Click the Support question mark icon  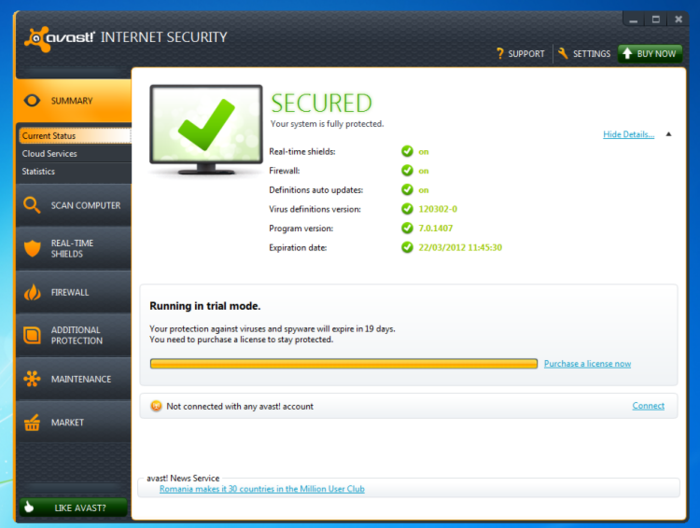click(x=500, y=54)
